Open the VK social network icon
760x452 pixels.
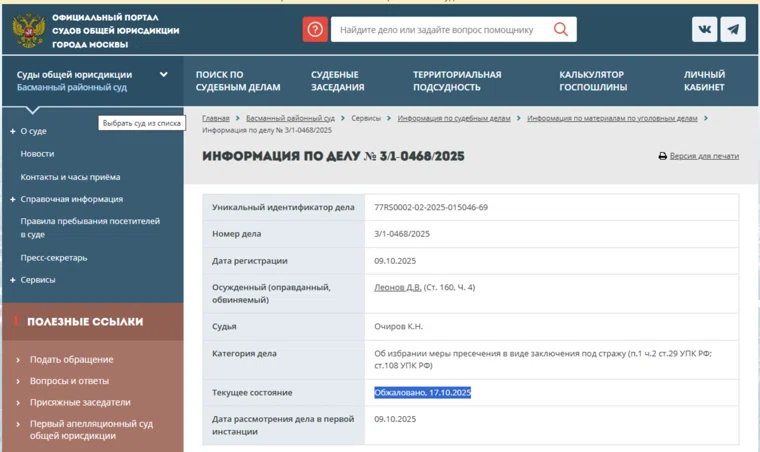point(704,30)
